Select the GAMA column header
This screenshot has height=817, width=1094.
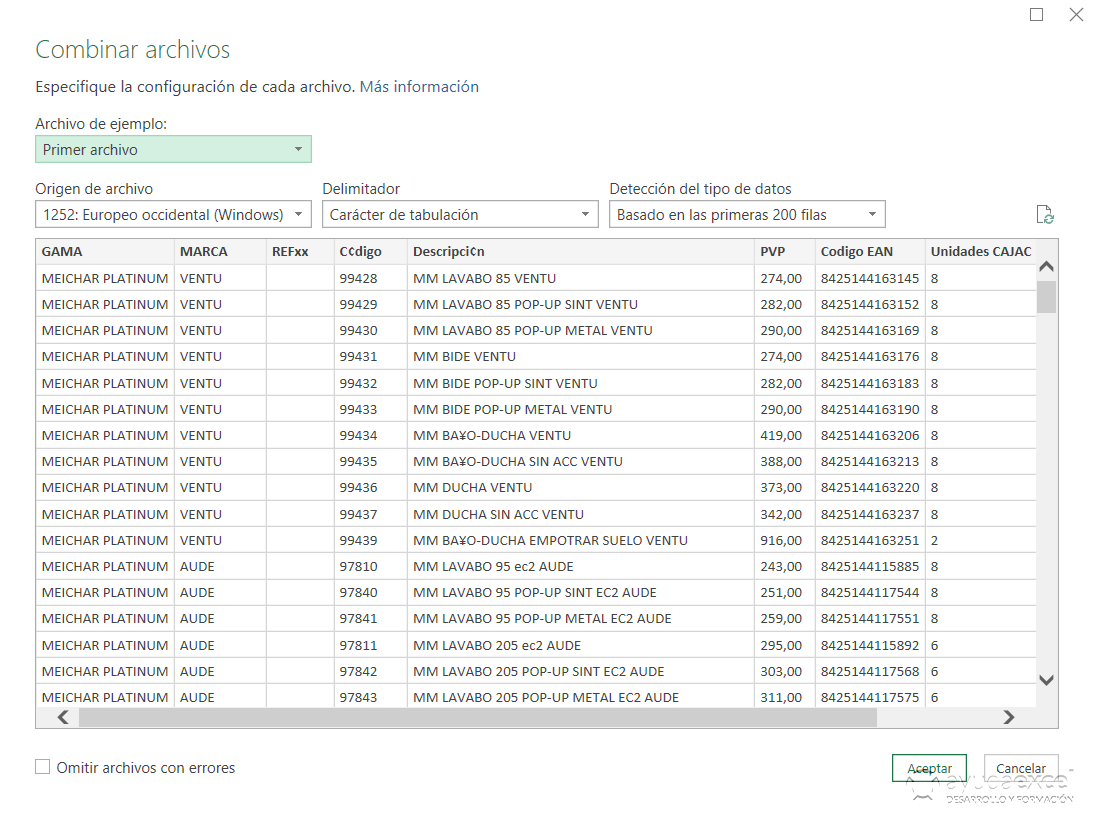pos(105,251)
